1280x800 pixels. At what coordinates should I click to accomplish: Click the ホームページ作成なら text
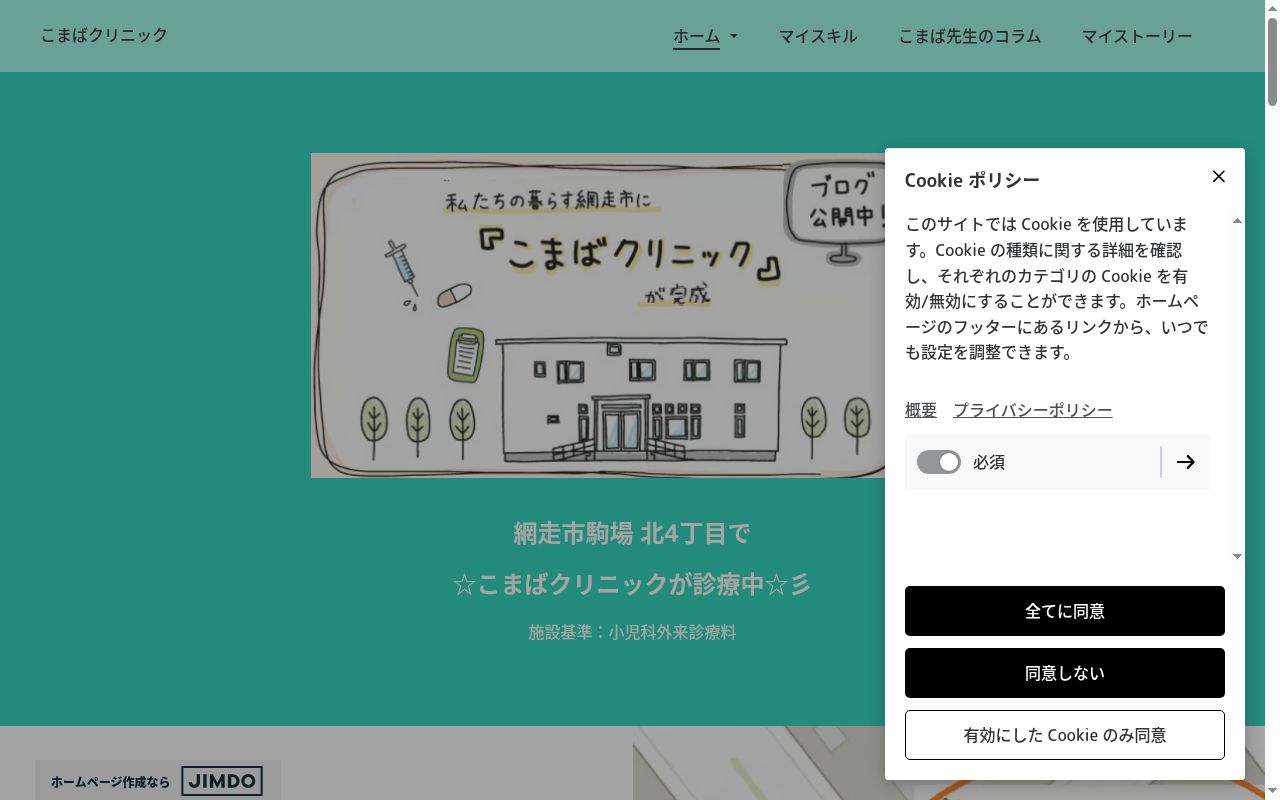tap(111, 782)
